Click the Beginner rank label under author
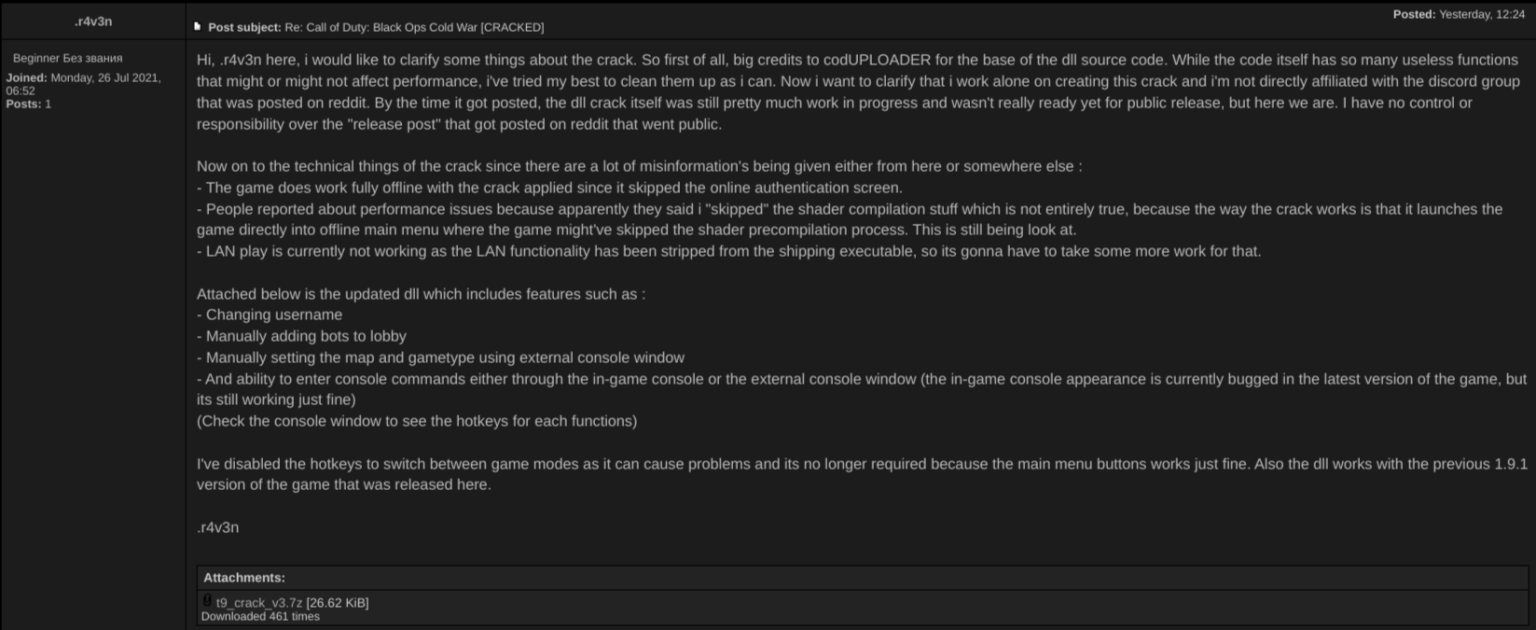Viewport: 1536px width, 630px height. click(68, 58)
